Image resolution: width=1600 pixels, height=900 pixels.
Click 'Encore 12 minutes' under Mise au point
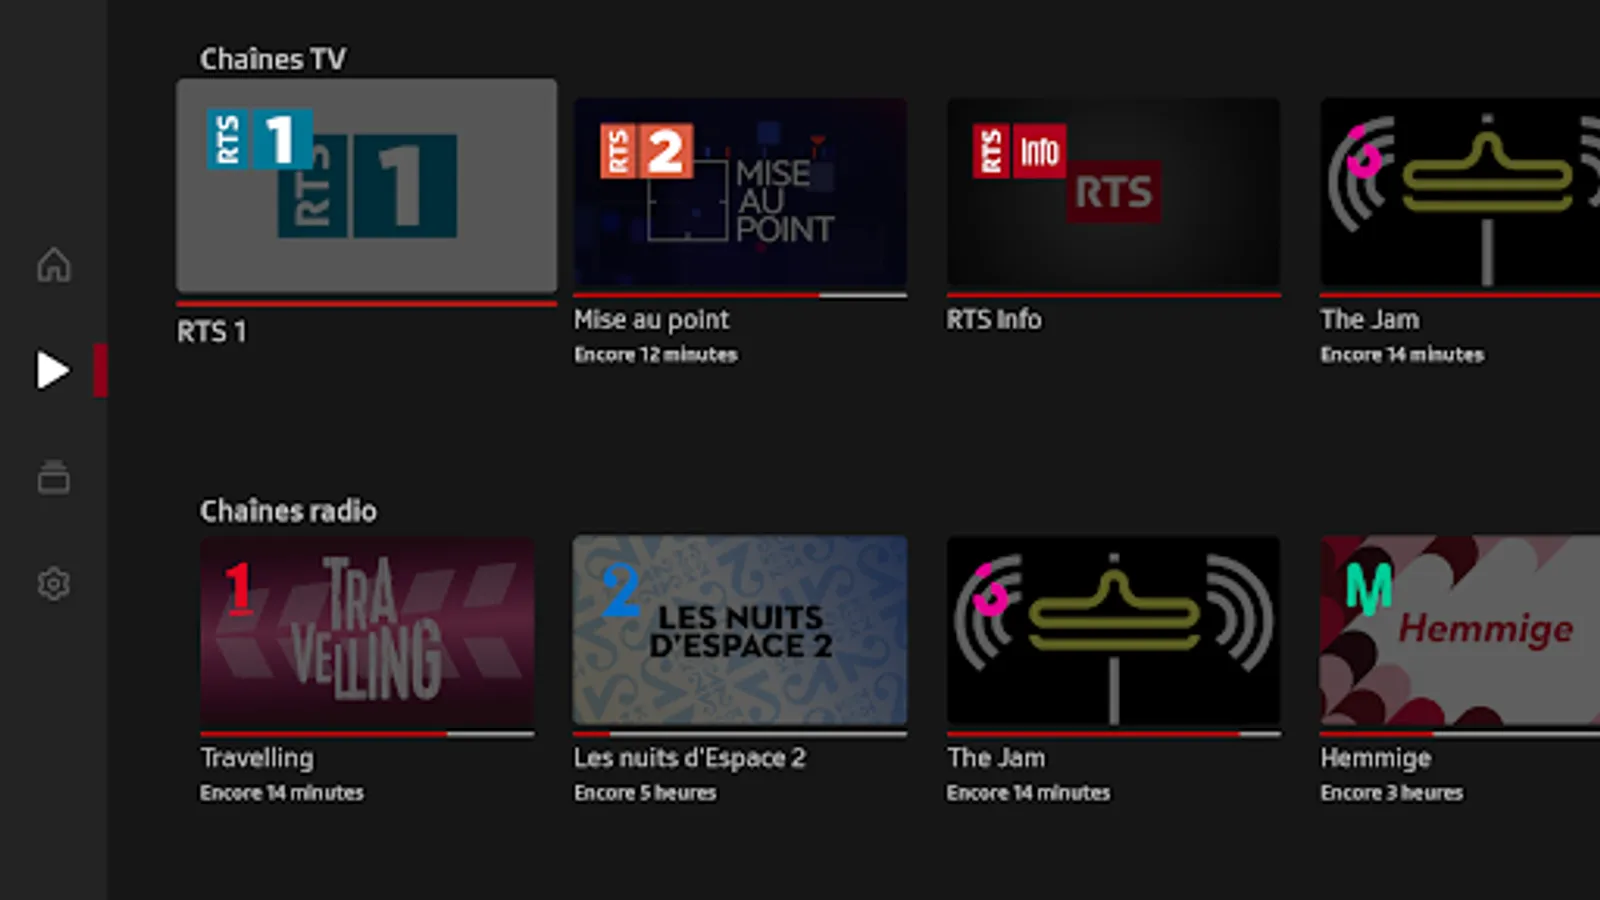655,355
